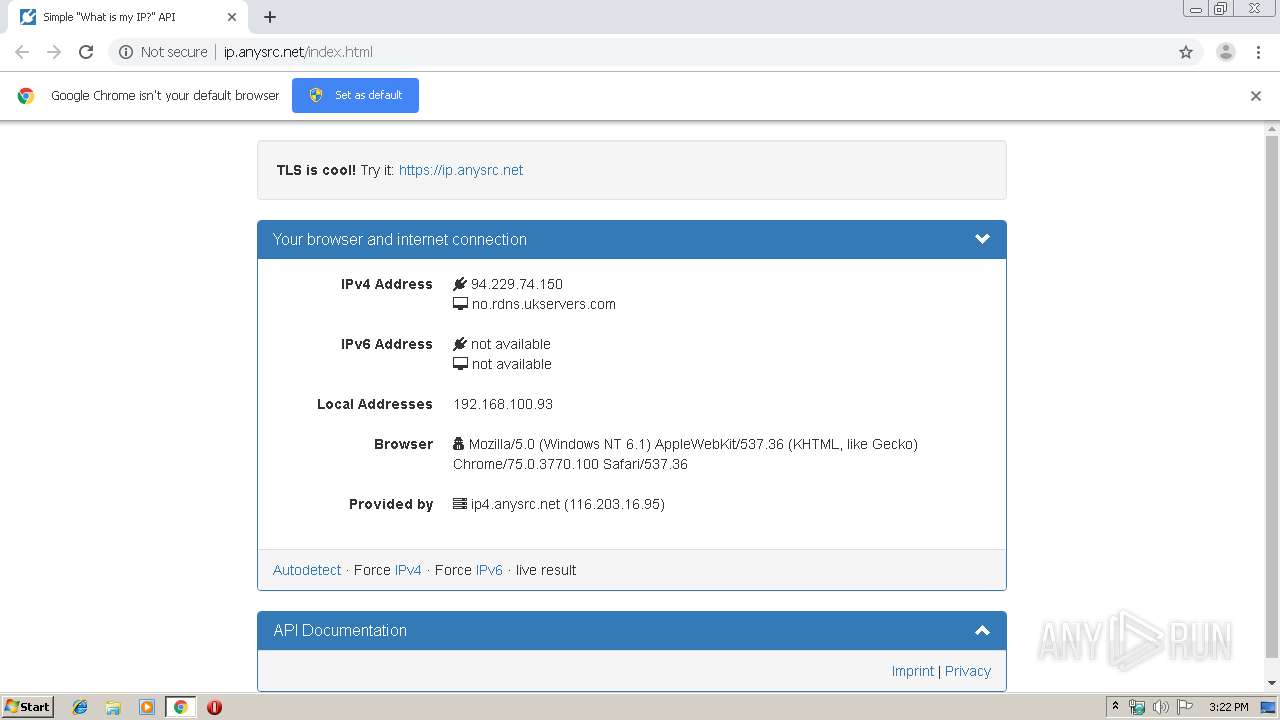Click the Chrome taskbar button
The image size is (1280, 720).
click(180, 707)
